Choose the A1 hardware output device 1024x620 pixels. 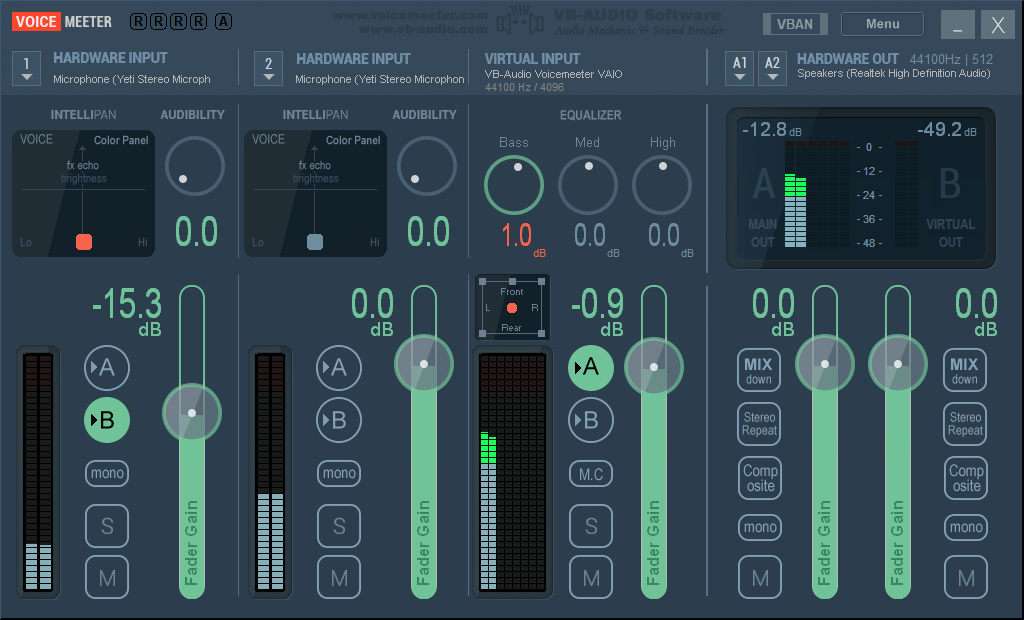click(x=739, y=69)
